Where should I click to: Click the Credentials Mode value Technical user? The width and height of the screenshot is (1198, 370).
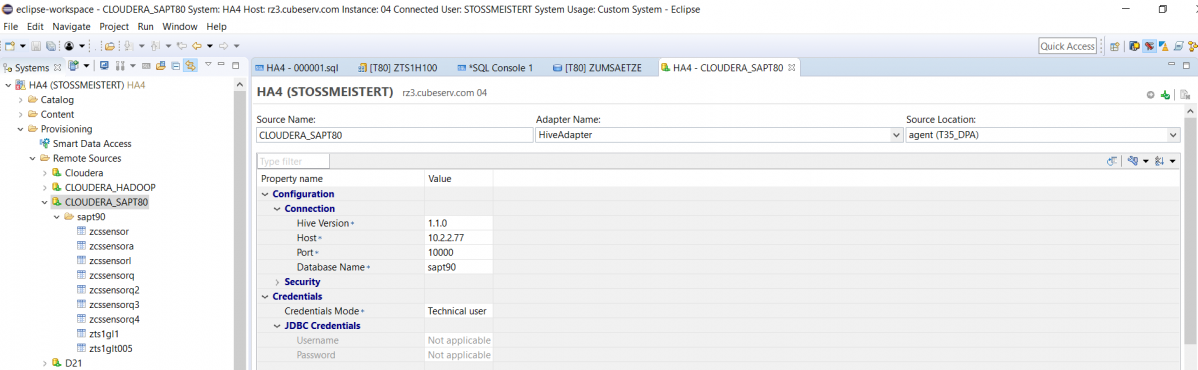click(x=457, y=311)
